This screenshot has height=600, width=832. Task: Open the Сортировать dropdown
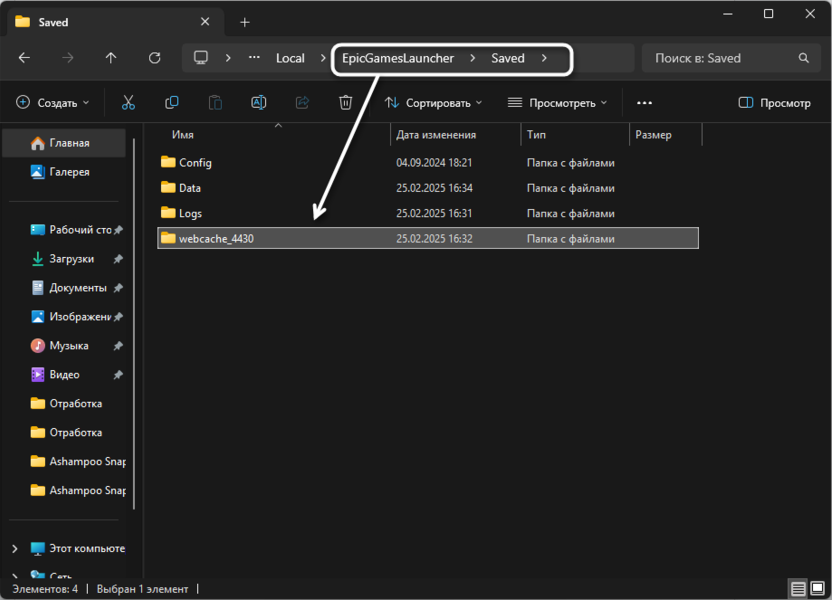click(x=433, y=102)
